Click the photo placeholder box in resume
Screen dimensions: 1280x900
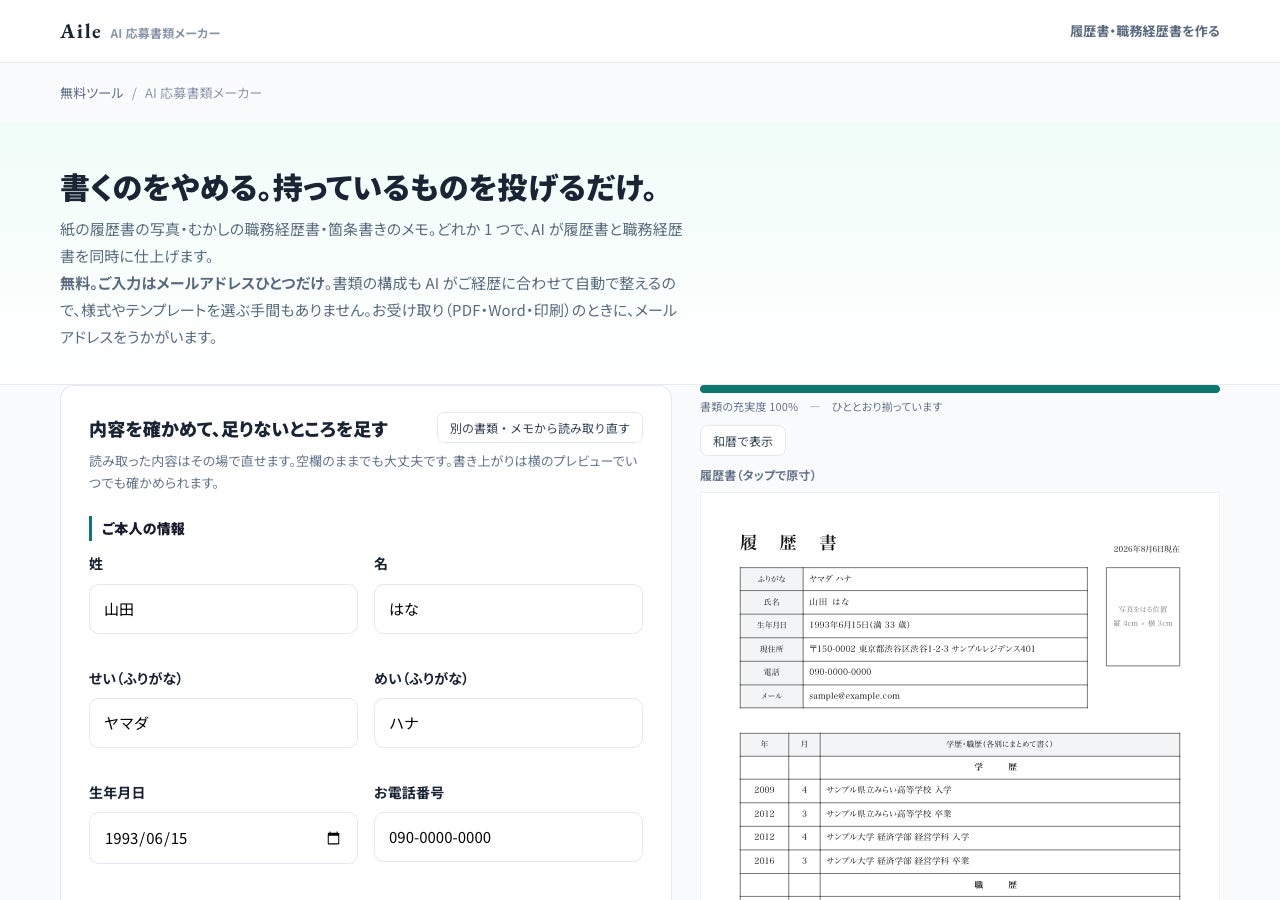tap(1143, 616)
